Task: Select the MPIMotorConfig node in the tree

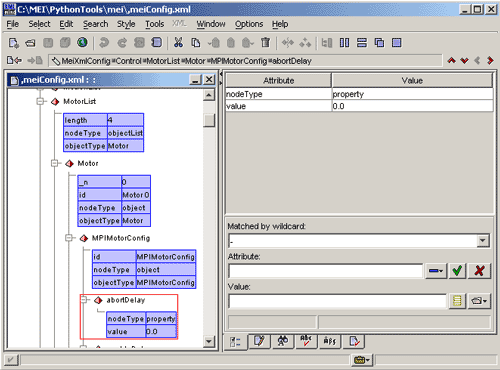Action: point(121,238)
